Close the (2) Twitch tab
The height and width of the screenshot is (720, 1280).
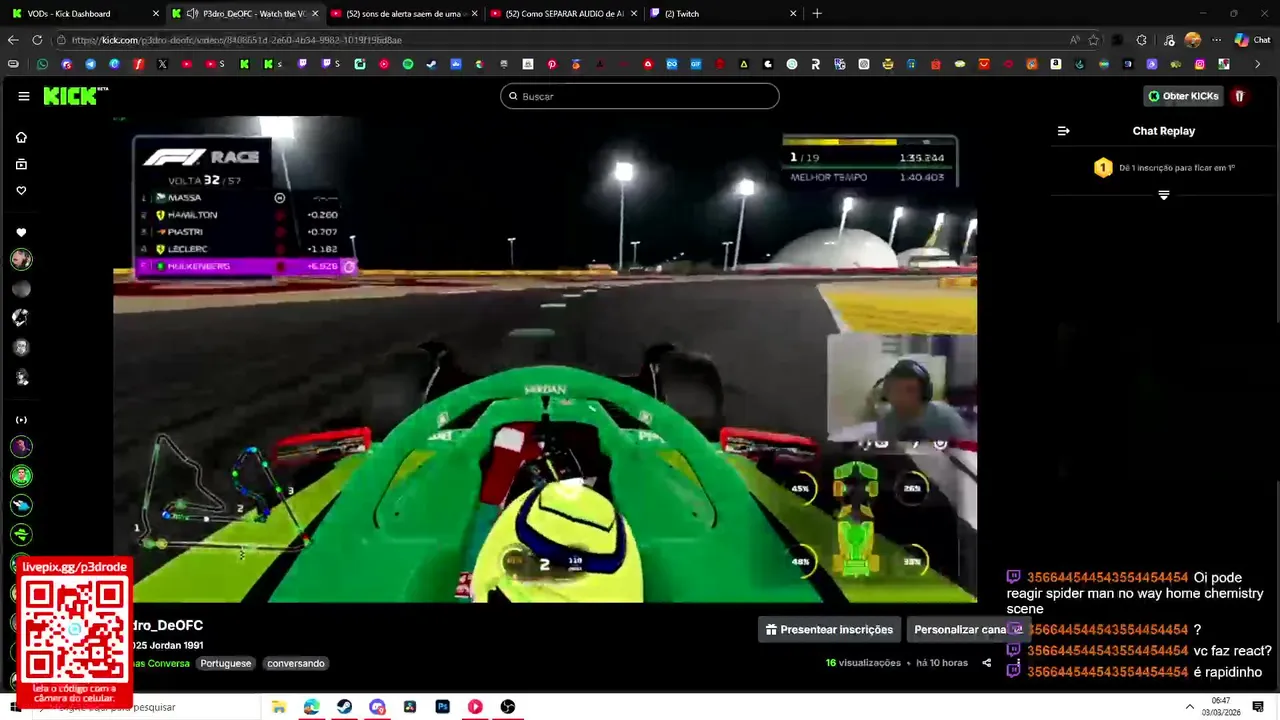point(793,14)
